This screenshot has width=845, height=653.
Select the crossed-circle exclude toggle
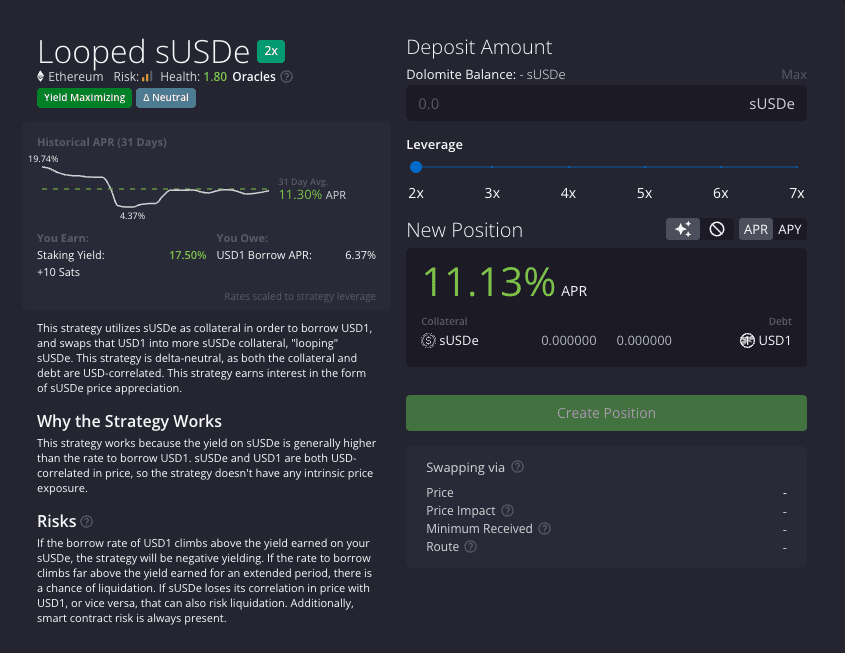coord(717,230)
